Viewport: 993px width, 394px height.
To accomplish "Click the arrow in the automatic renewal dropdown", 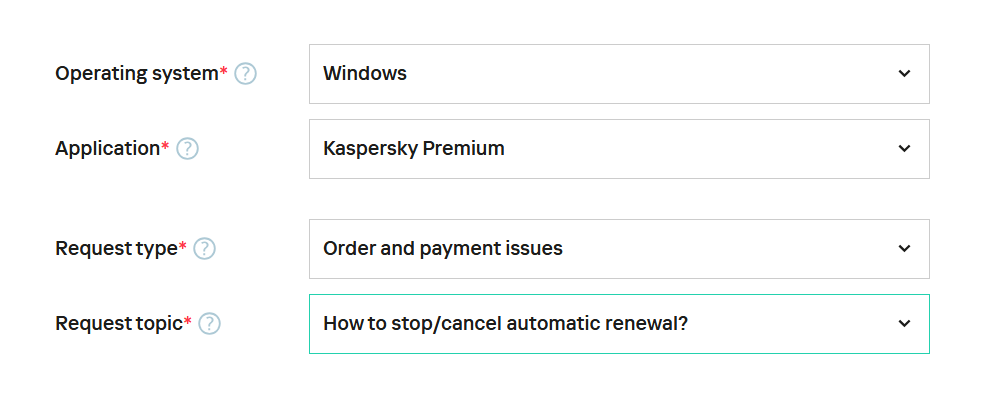I will 904,323.
